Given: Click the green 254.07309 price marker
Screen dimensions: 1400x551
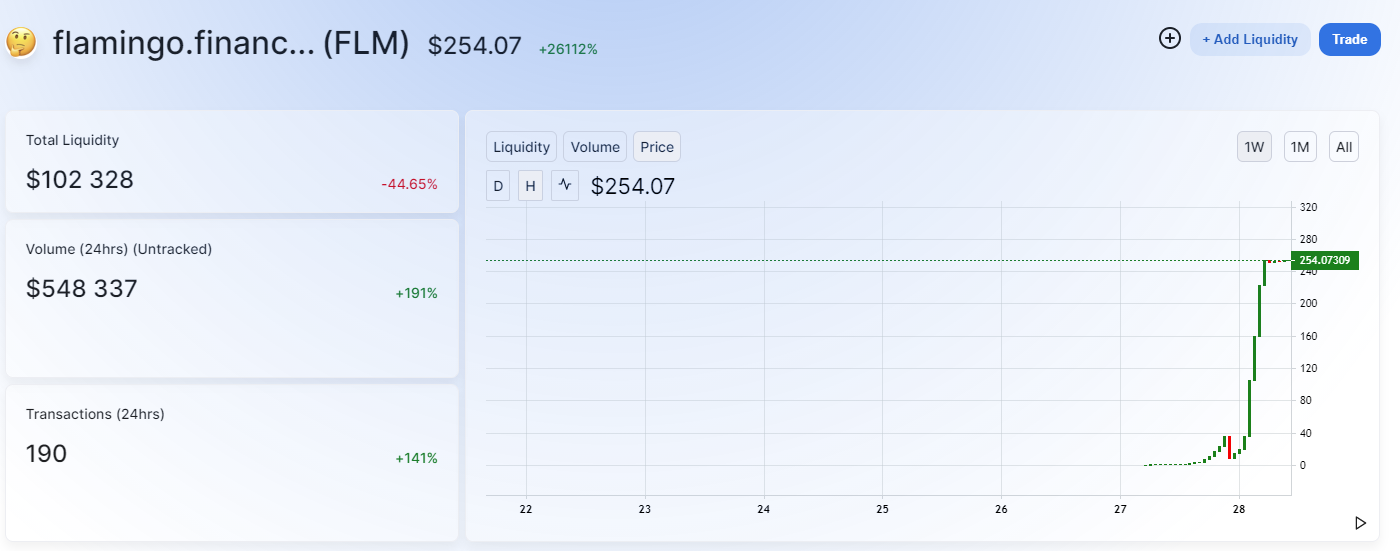Looking at the screenshot, I should pyautogui.click(x=1325, y=260).
